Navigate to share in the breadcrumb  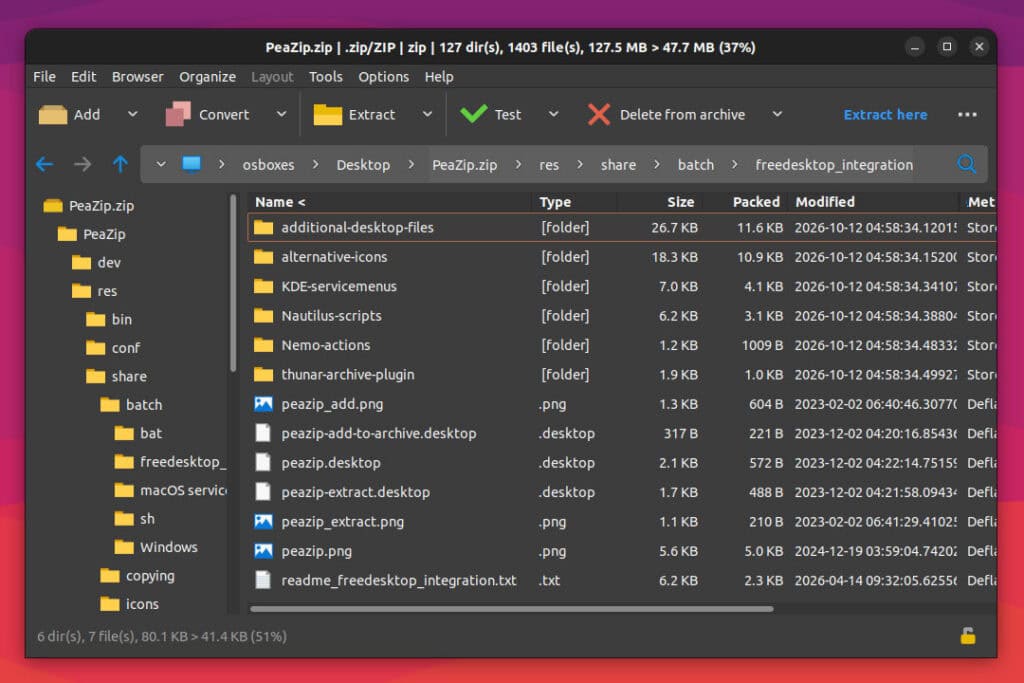click(618, 165)
